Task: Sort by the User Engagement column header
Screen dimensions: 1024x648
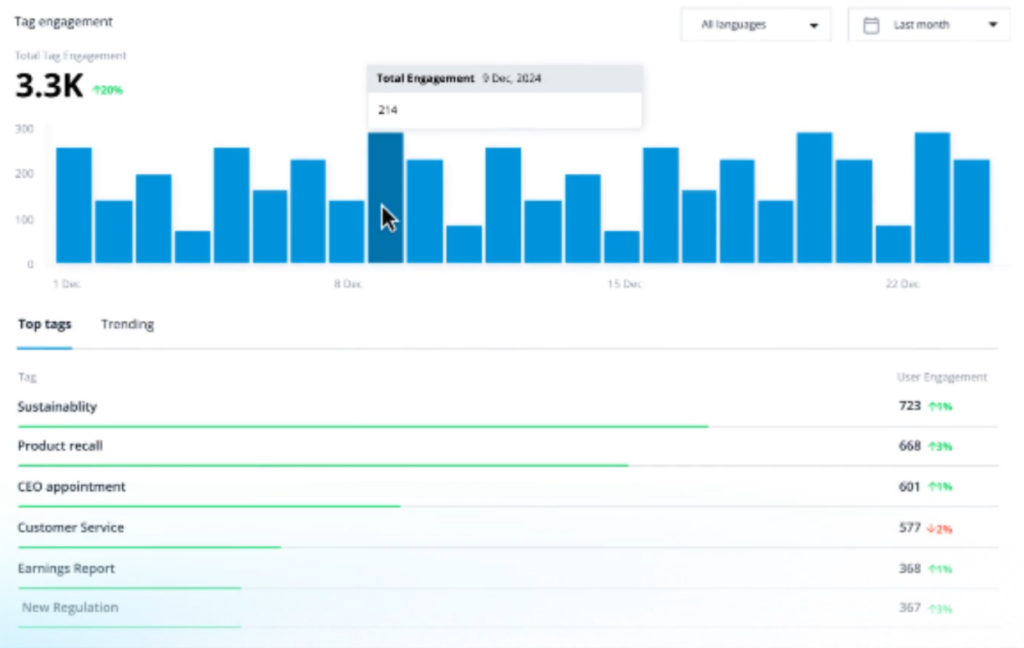Action: tap(941, 377)
